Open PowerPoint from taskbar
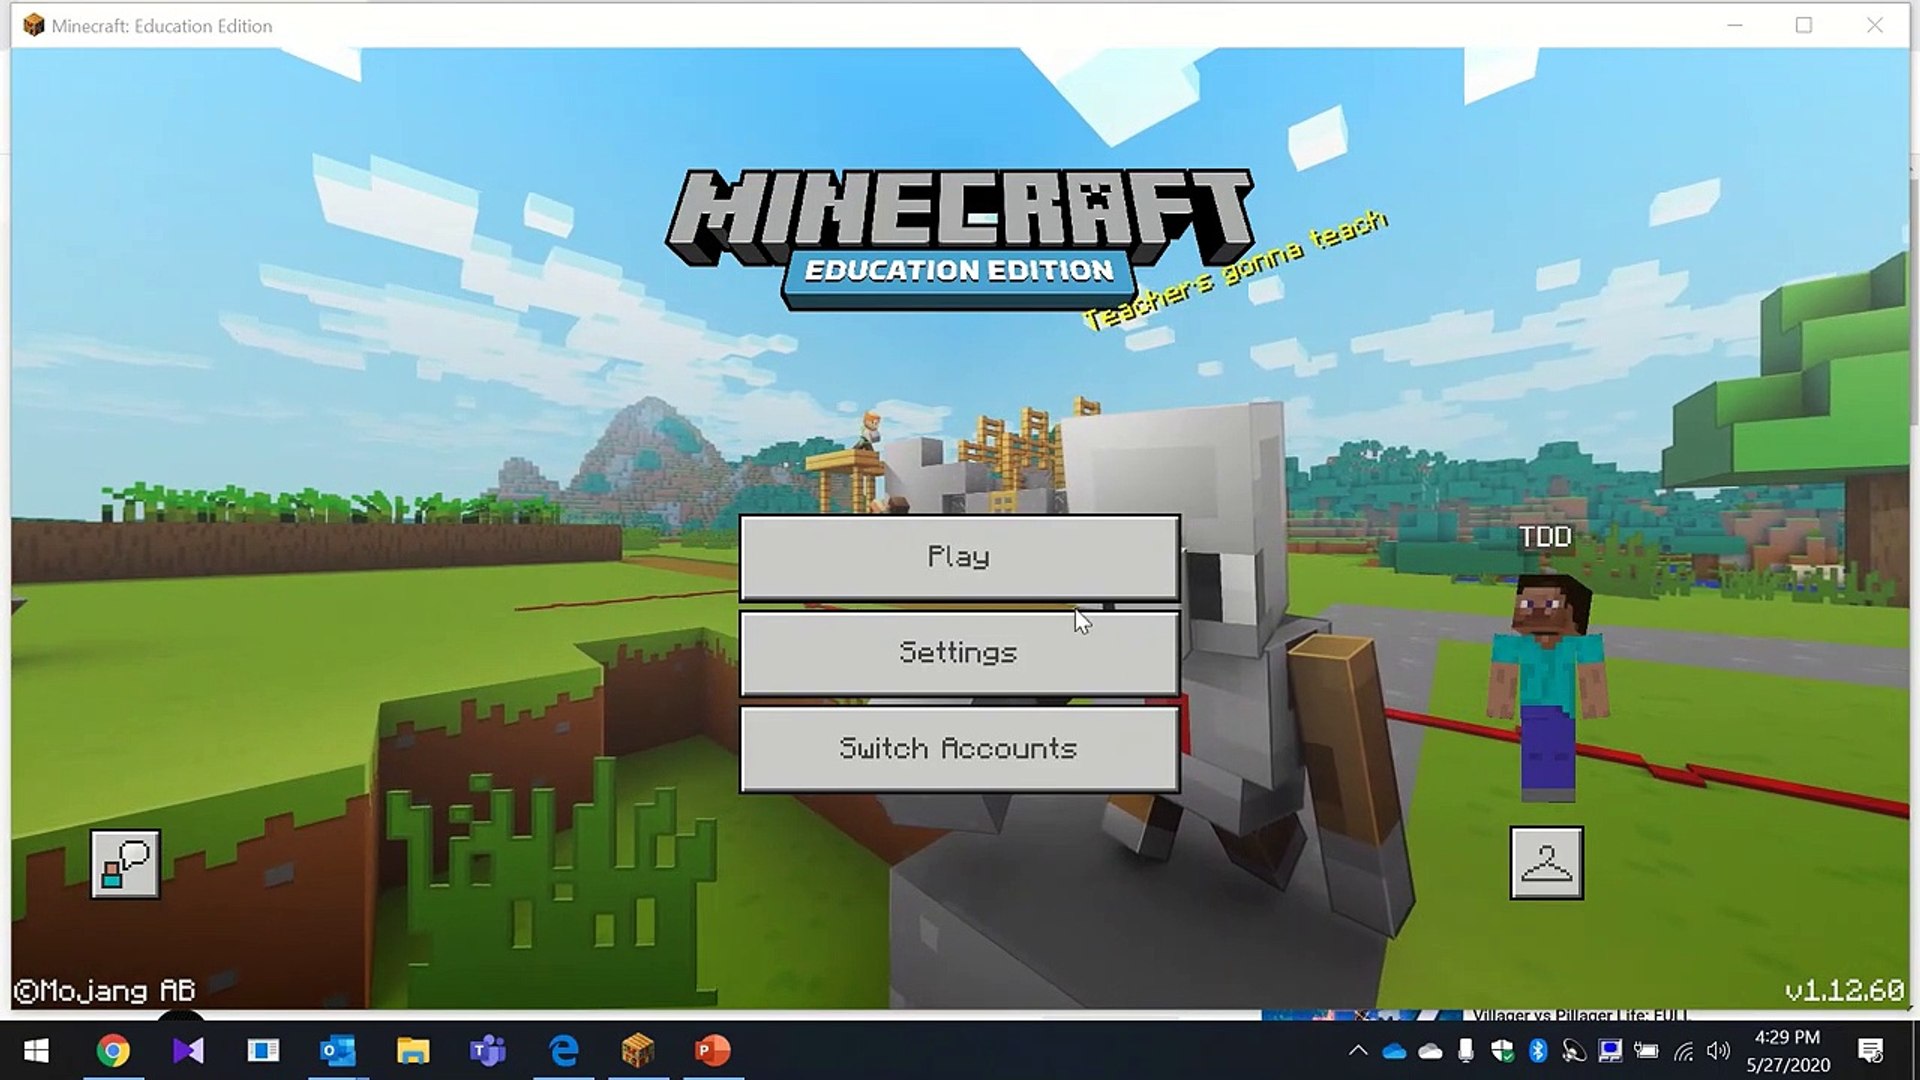The image size is (1920, 1080). (713, 1051)
